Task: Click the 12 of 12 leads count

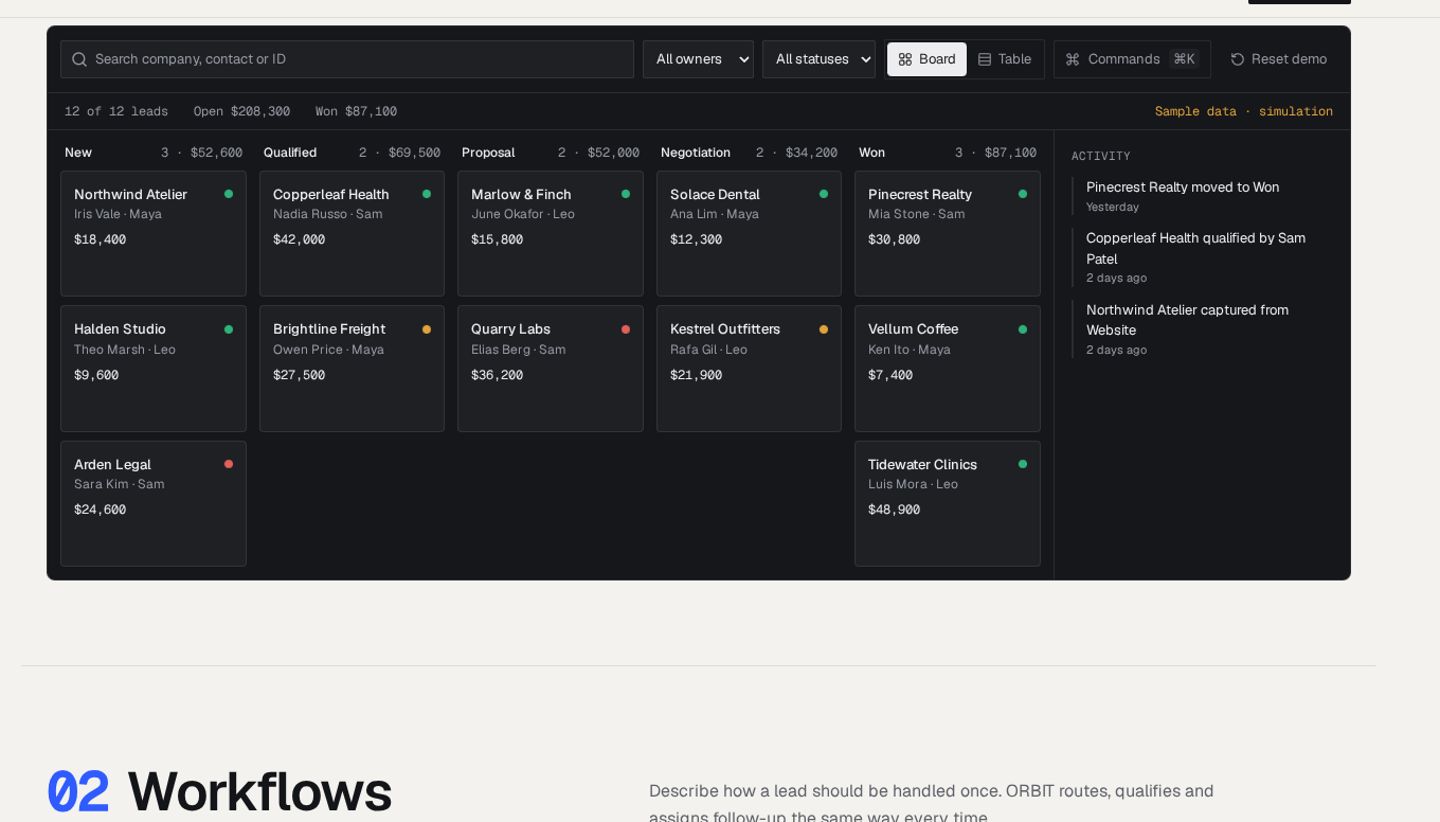Action: [x=116, y=111]
